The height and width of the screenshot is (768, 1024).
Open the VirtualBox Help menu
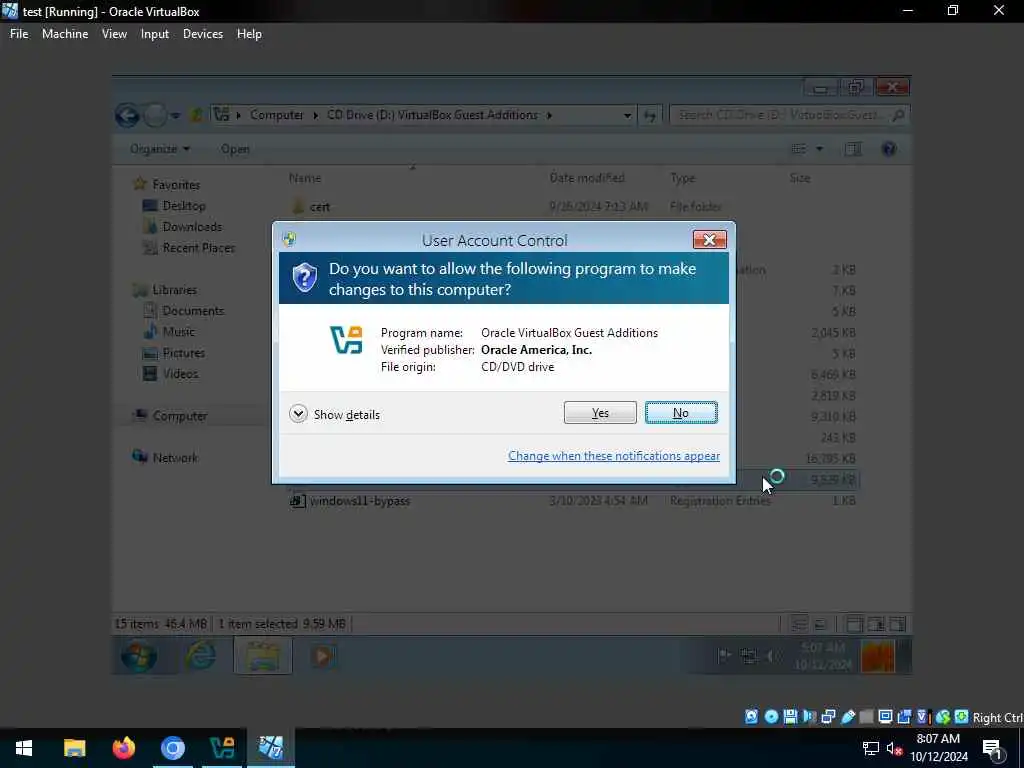[249, 34]
